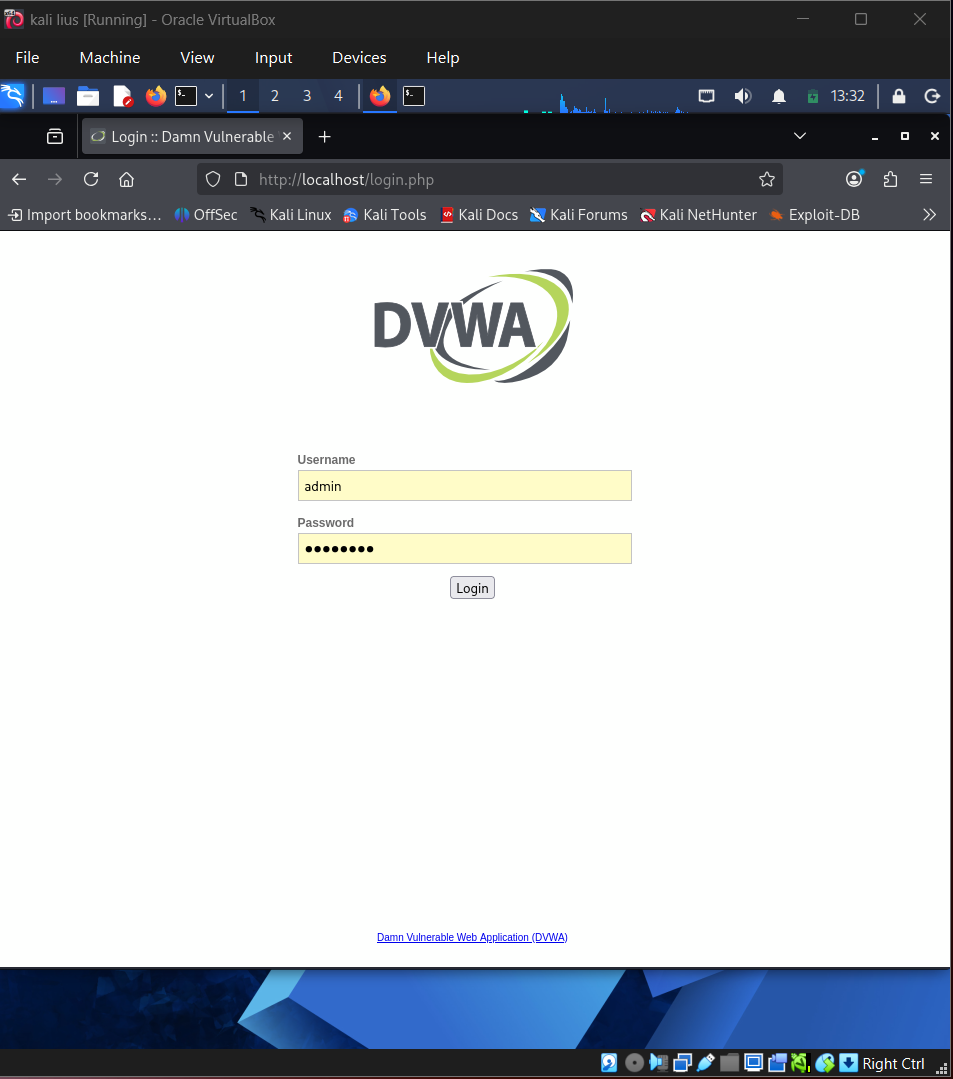Go to the Firefox home page

coord(127,180)
